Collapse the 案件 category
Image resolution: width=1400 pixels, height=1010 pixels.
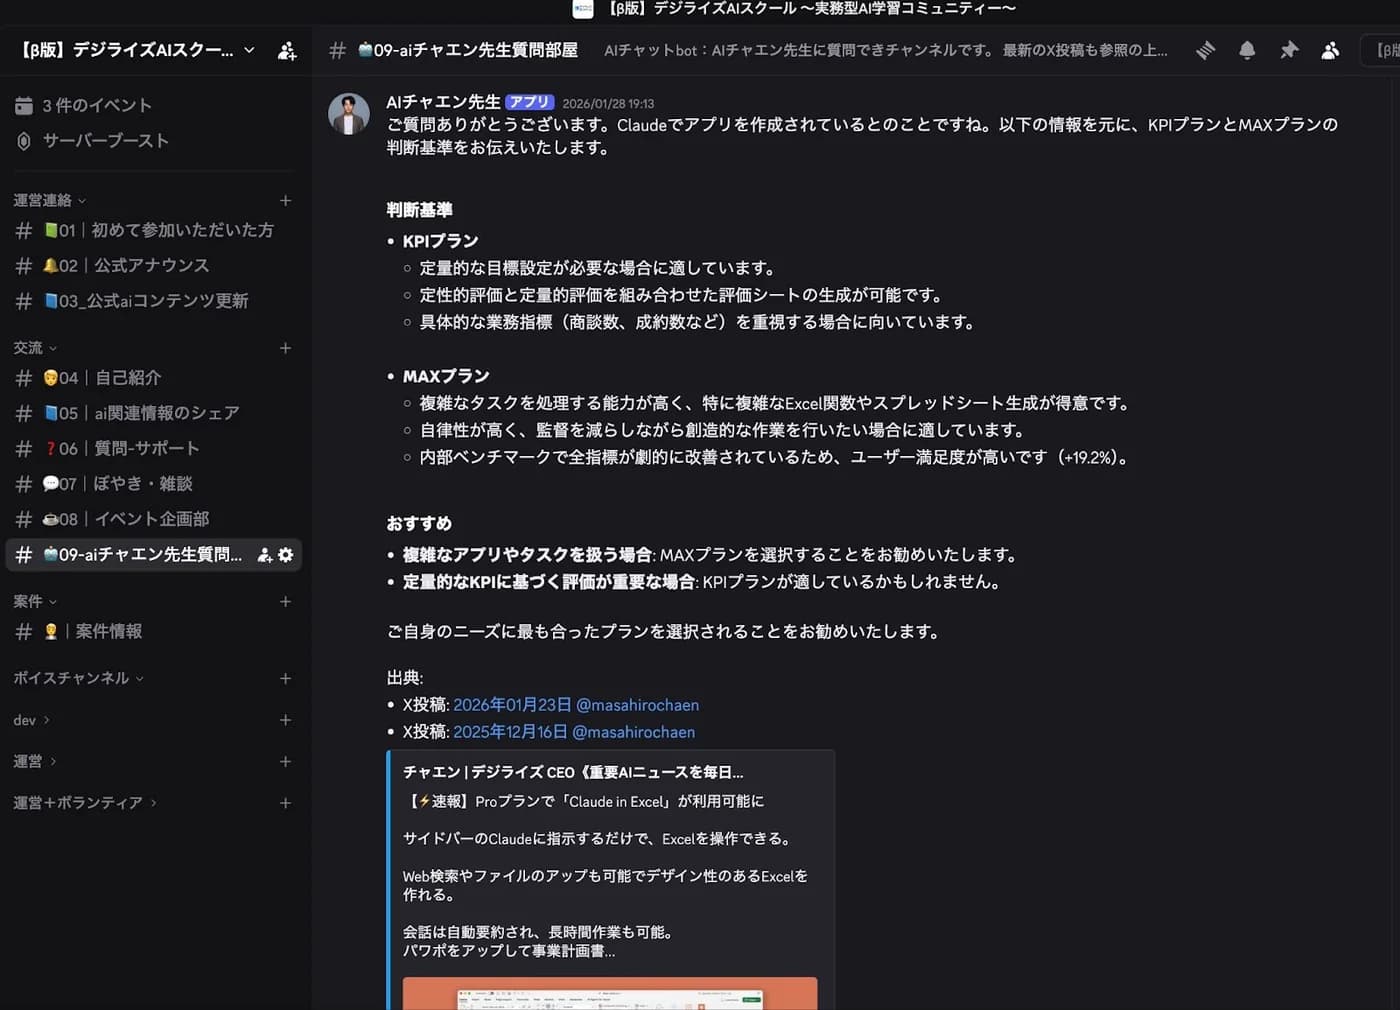[35, 601]
